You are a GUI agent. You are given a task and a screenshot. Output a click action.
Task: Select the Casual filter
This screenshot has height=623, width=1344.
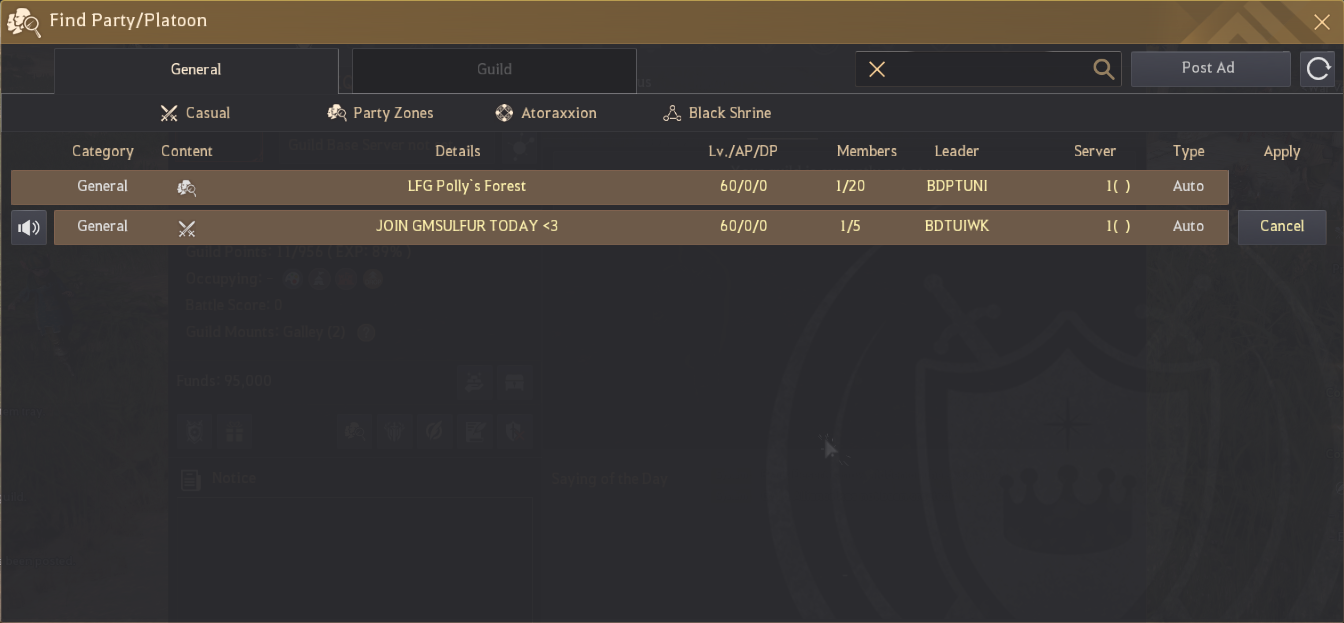tap(196, 113)
